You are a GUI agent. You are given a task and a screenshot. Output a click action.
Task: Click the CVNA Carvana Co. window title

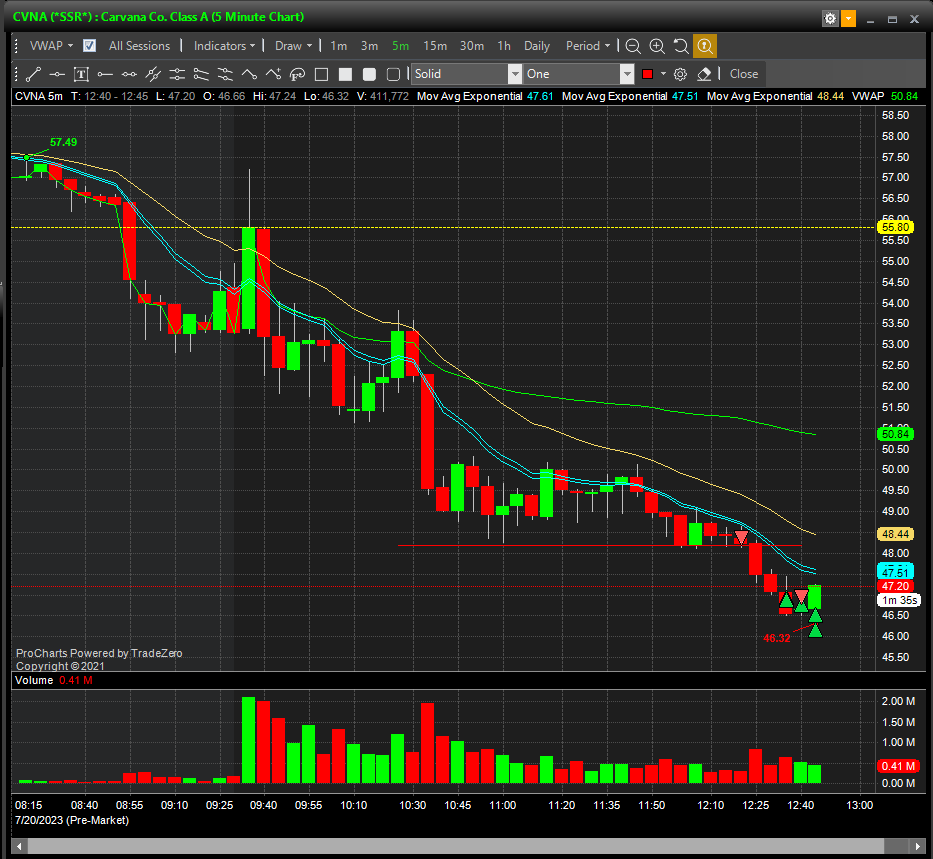click(158, 17)
